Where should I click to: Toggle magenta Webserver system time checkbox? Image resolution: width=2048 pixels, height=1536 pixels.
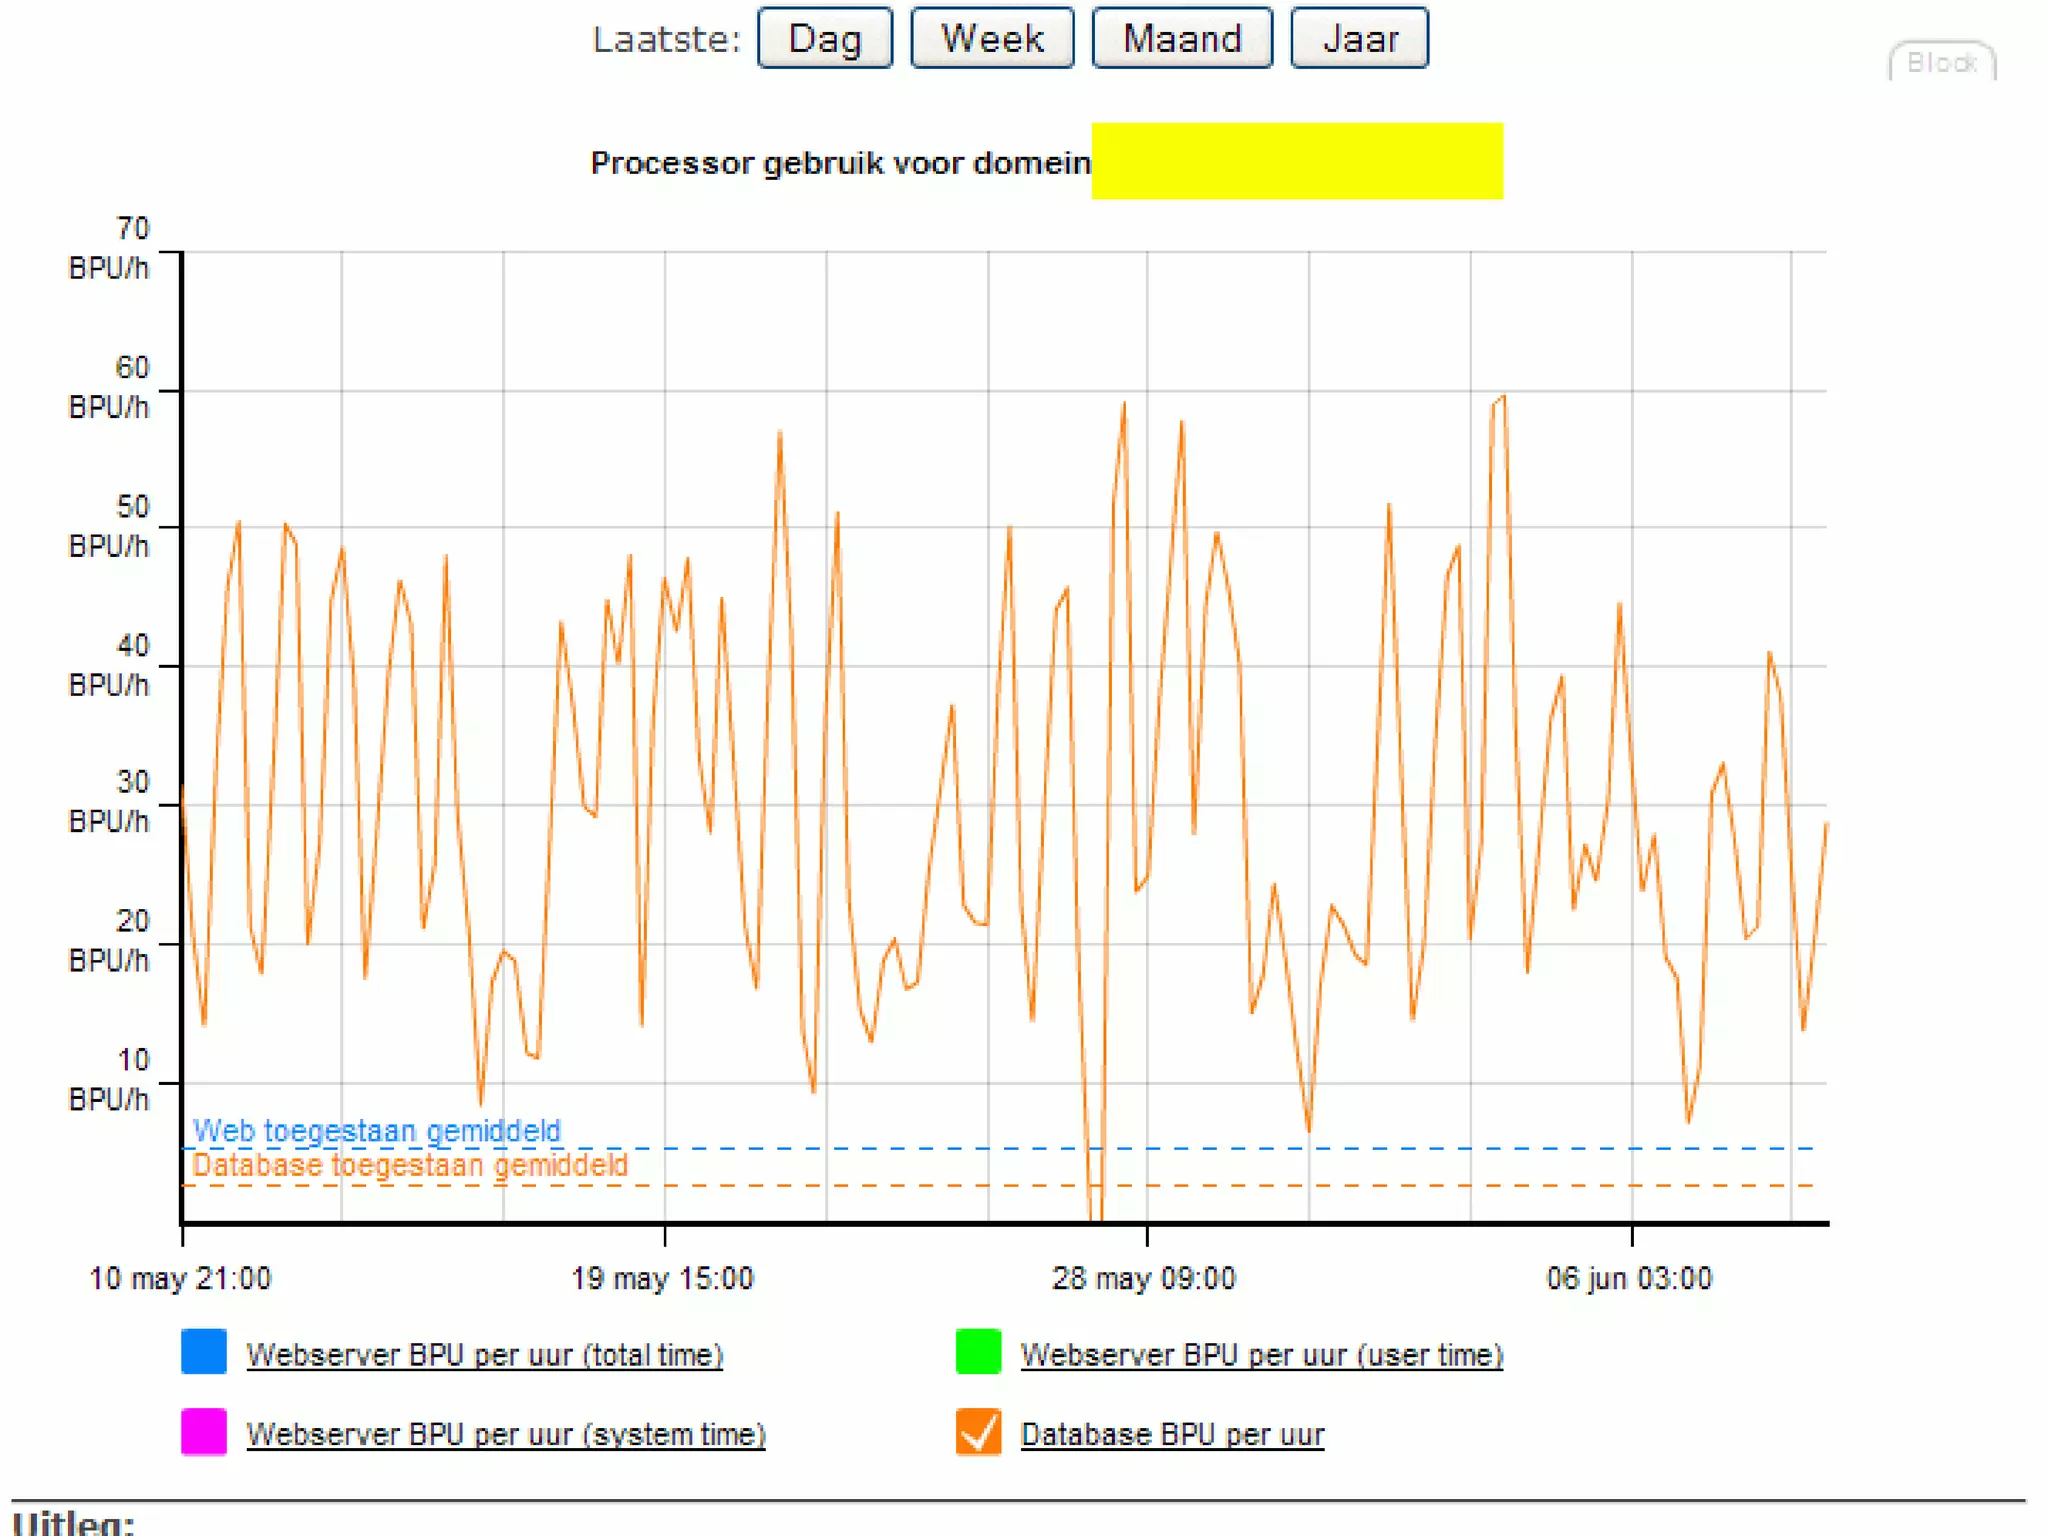pyautogui.click(x=204, y=1432)
